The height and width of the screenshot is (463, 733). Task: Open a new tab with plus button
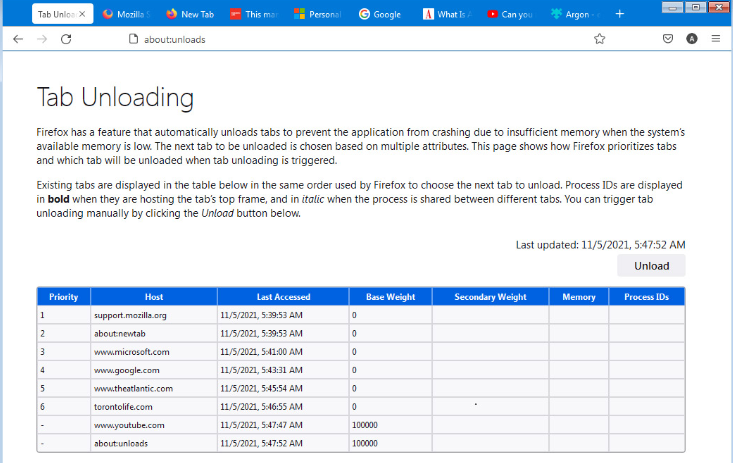pyautogui.click(x=619, y=14)
